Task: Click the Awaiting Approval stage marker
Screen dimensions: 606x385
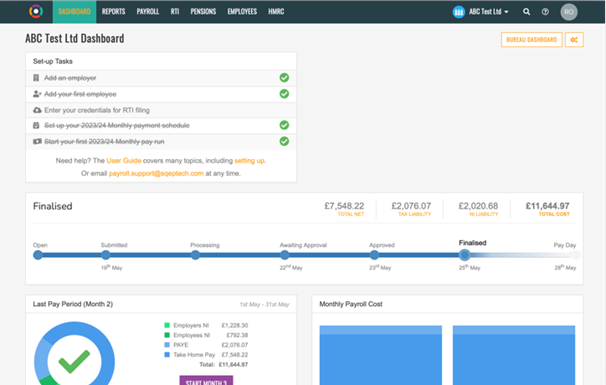Action: 285,255
